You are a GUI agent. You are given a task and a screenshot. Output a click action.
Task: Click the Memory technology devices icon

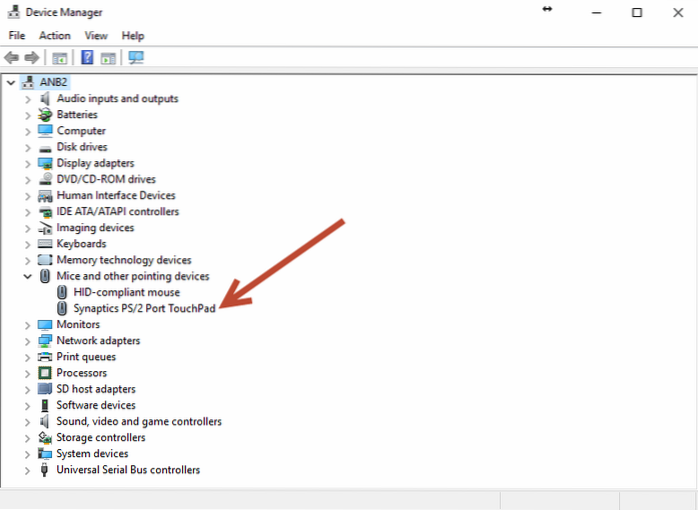(x=45, y=260)
